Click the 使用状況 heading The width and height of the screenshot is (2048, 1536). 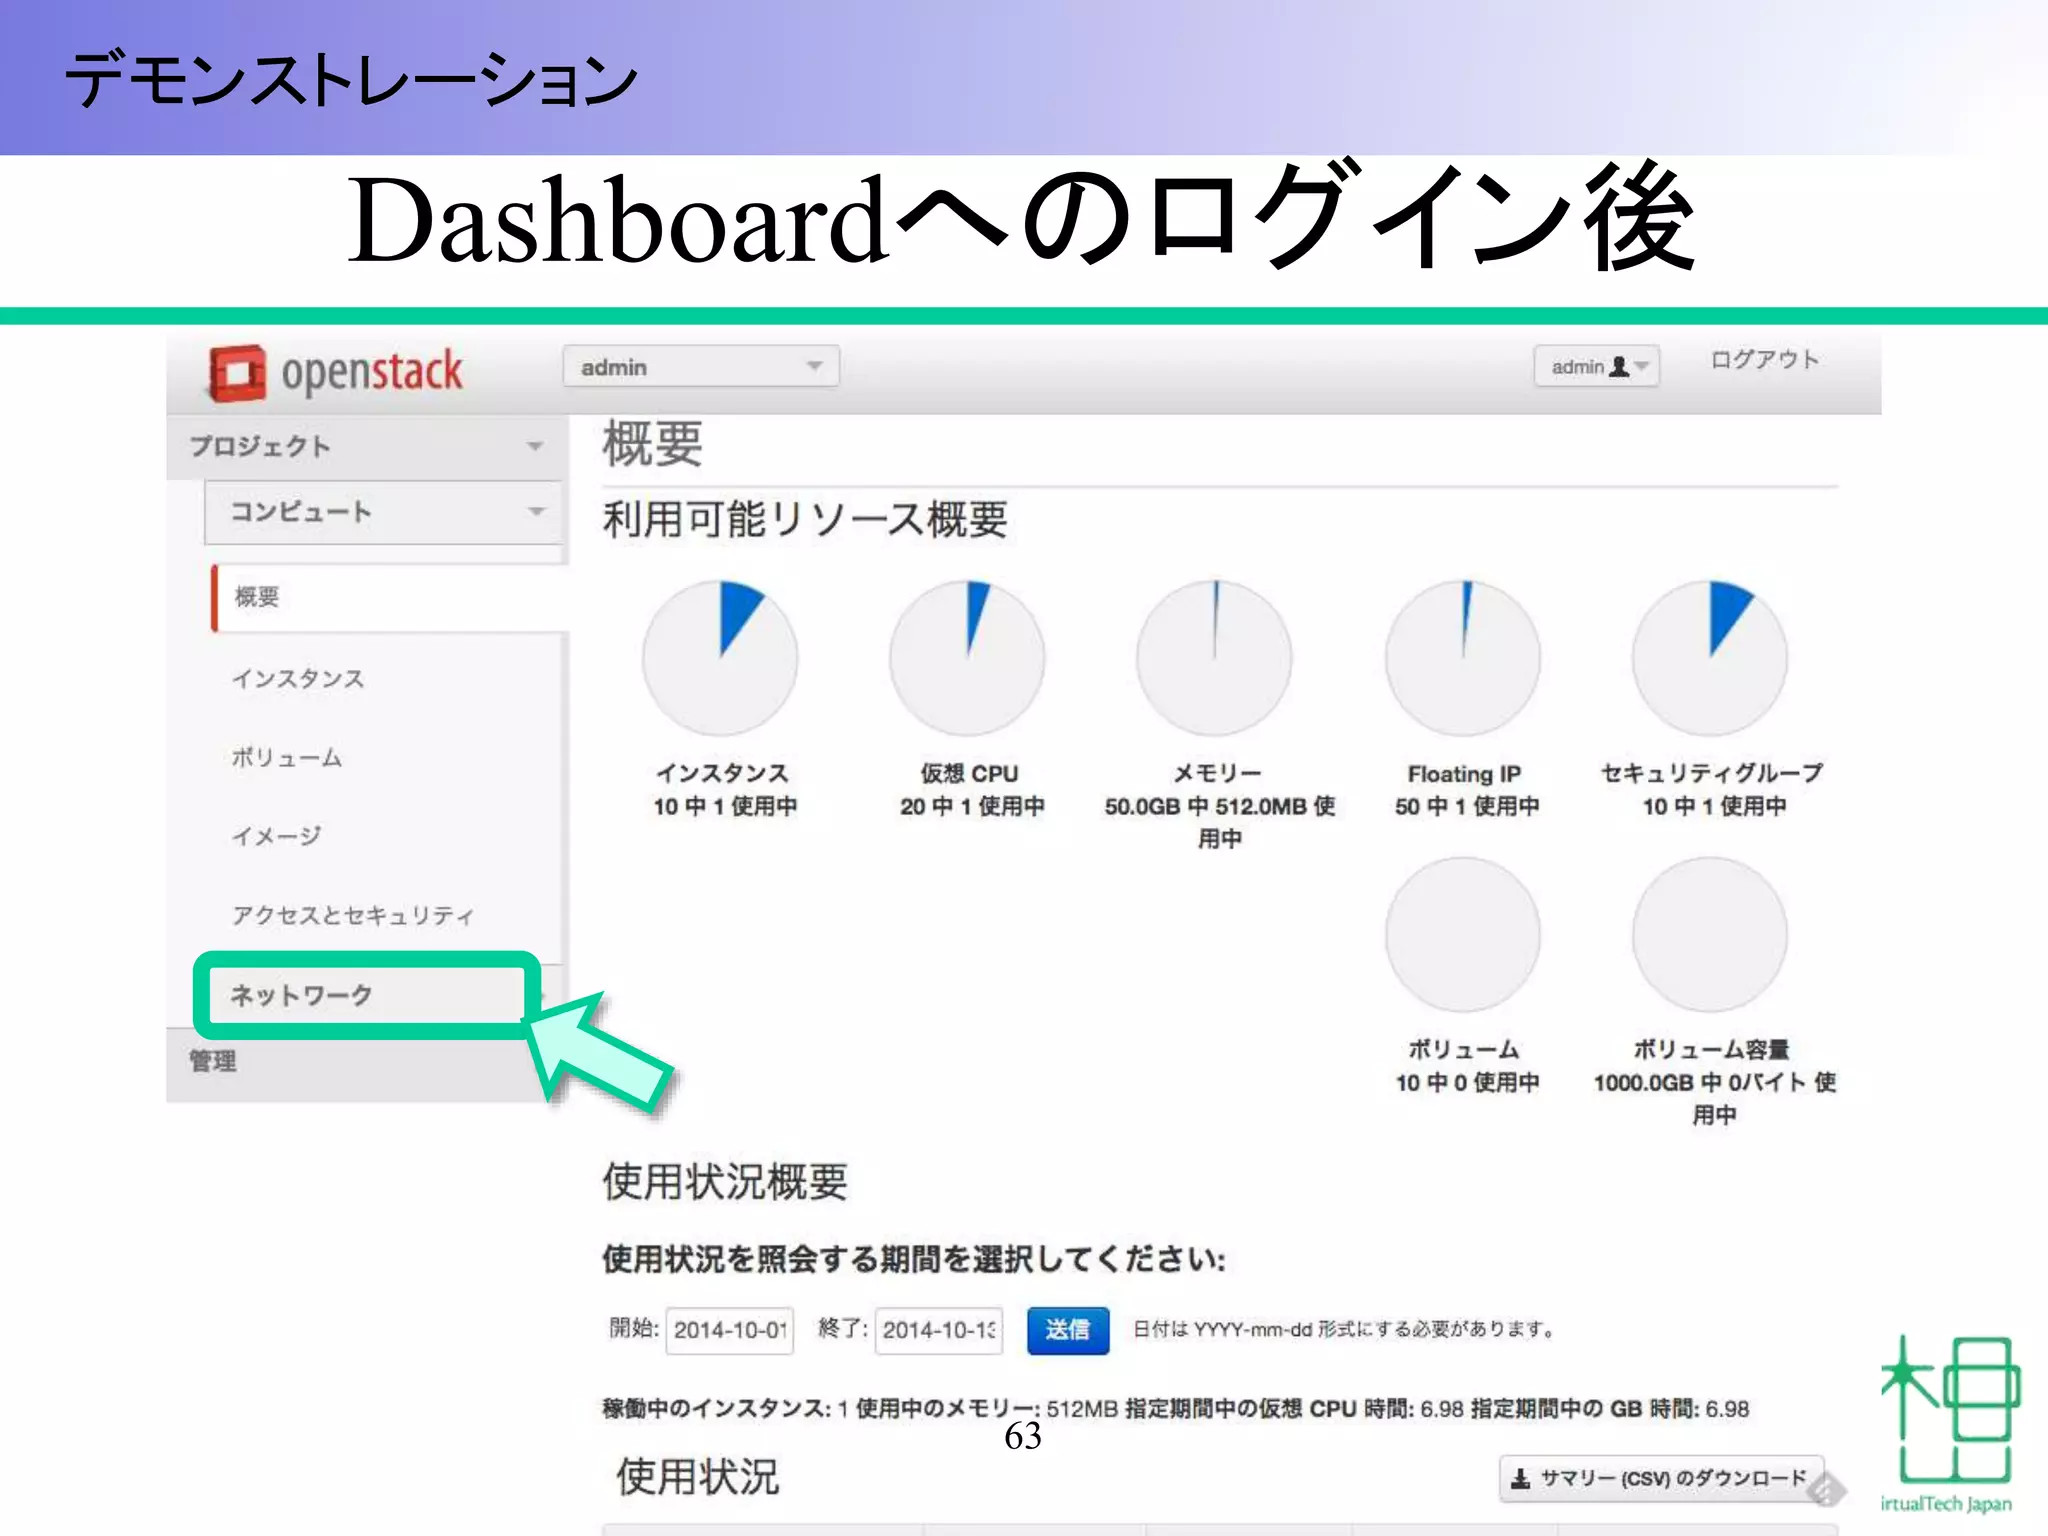[697, 1477]
